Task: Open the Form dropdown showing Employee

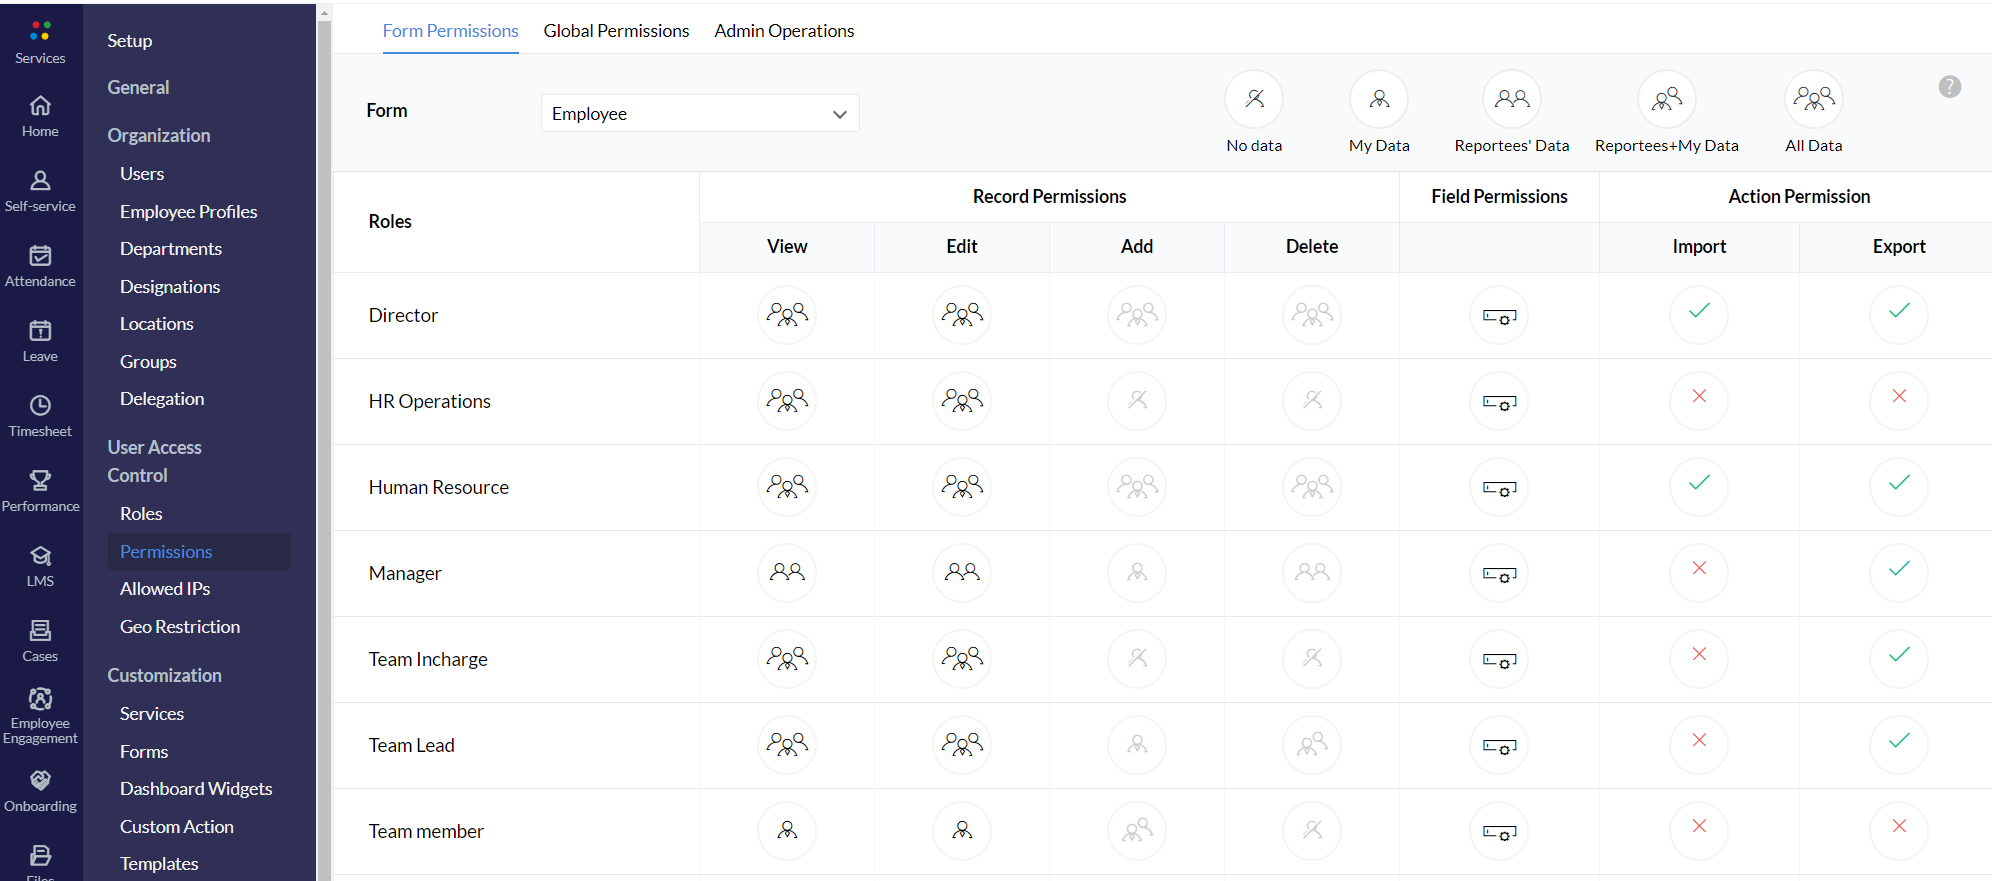Action: tap(700, 114)
